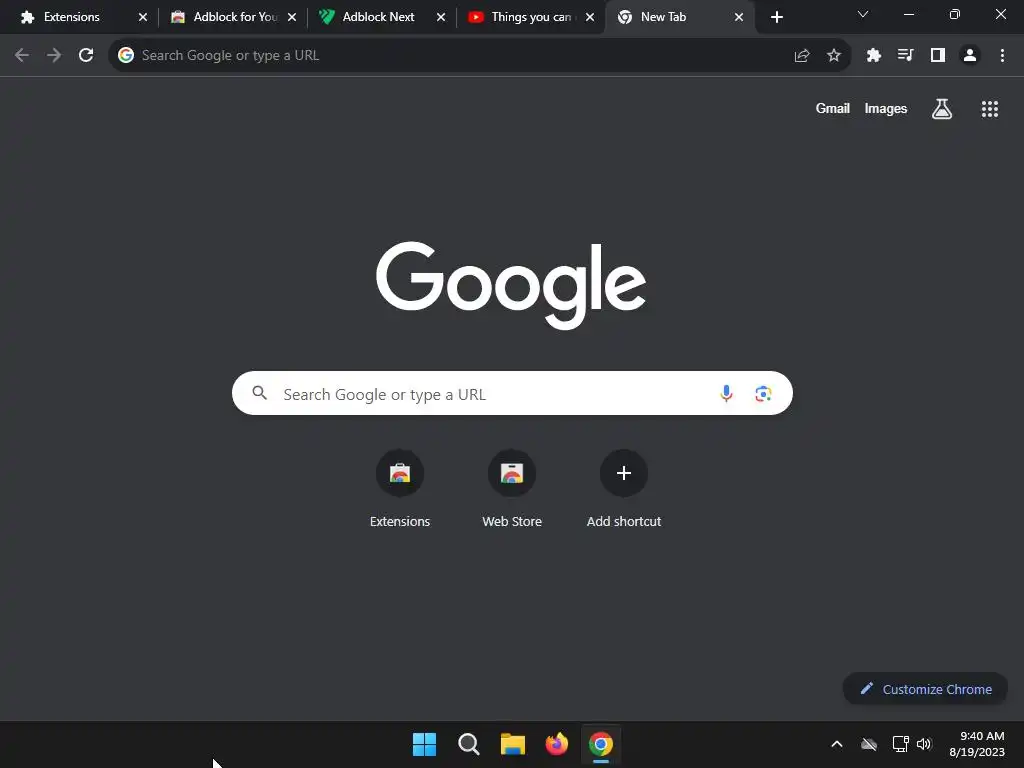Open a new tab with the plus button
This screenshot has width=1024, height=768.
pos(776,18)
